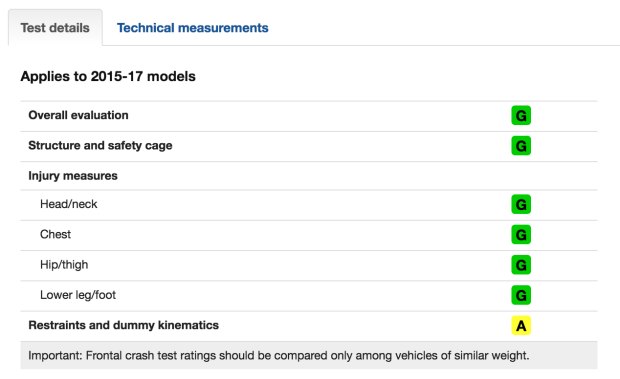620x379 pixels.
Task: Click the Injury measures heading
Action: coord(73,175)
